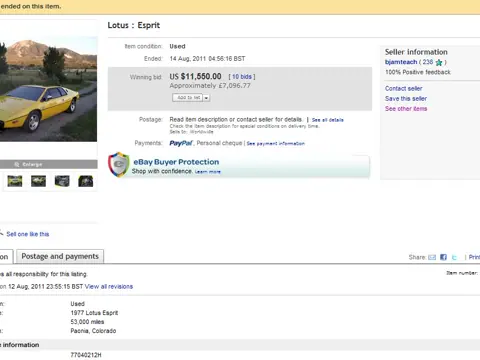Click the Lotus : Esprit title
480x360 pixels.
(x=134, y=25)
